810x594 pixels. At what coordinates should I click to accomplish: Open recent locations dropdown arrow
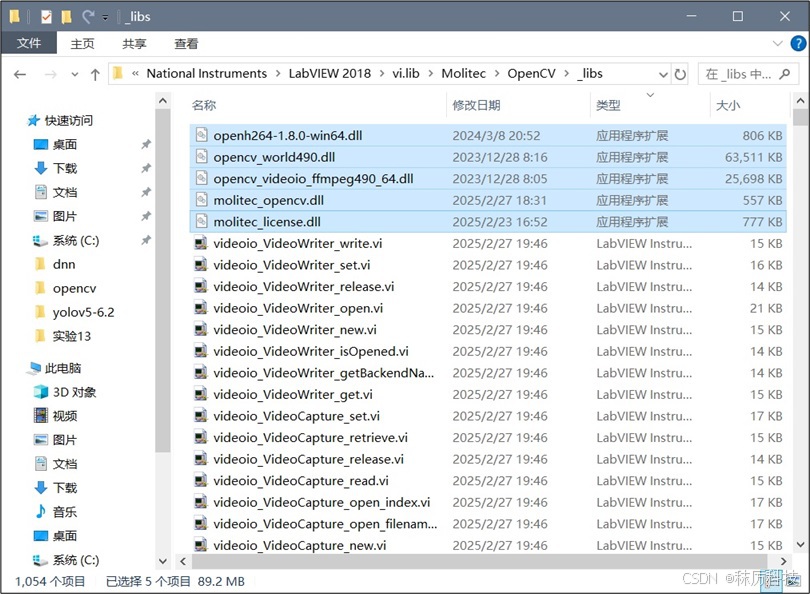[75, 74]
